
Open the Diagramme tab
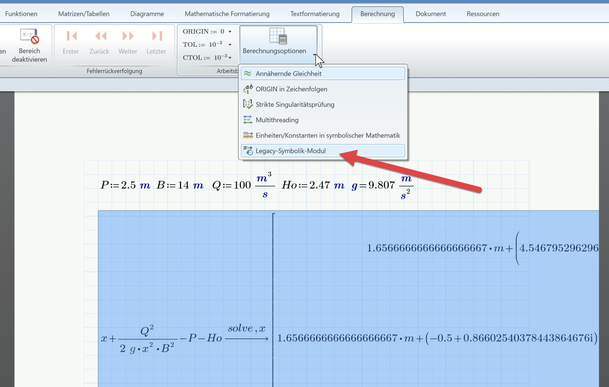coord(147,14)
